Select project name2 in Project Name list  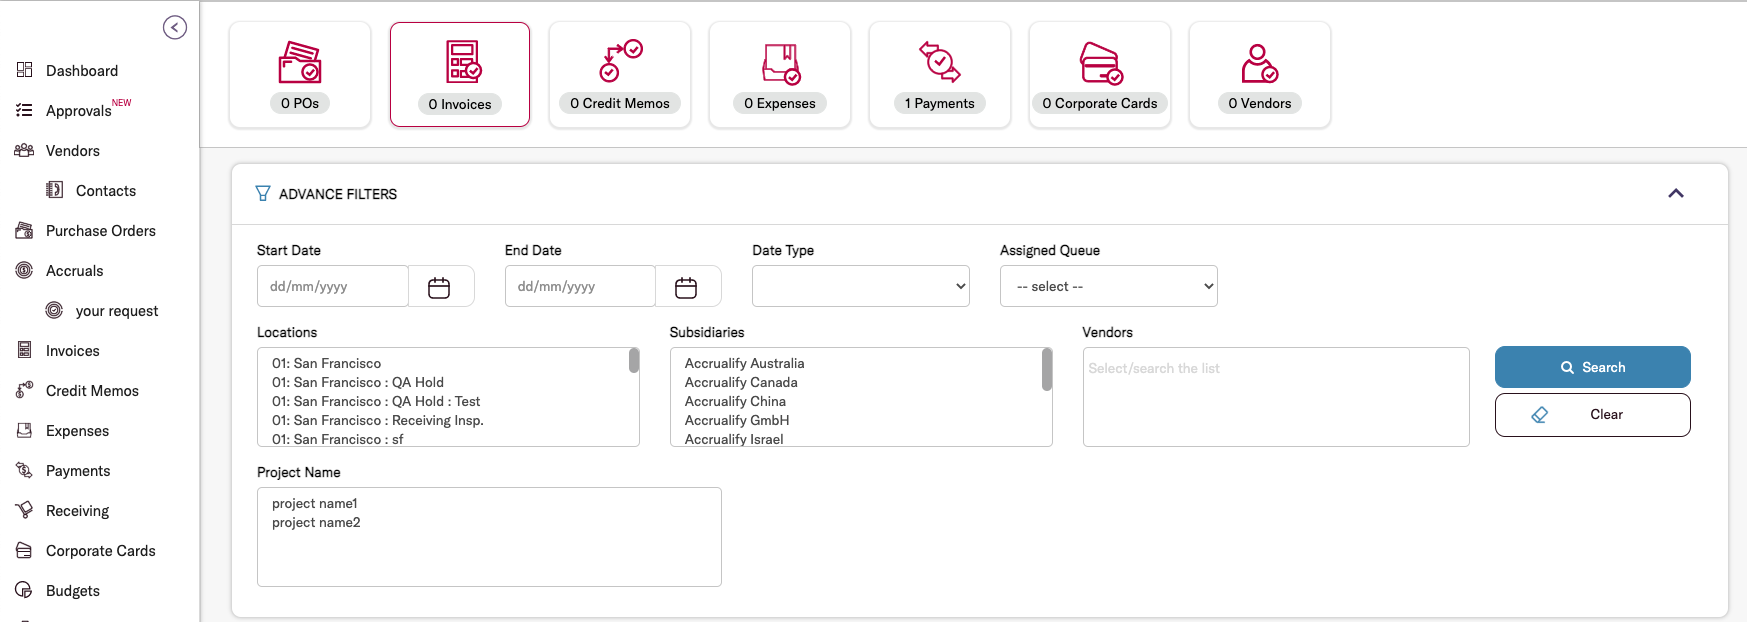coord(316,523)
